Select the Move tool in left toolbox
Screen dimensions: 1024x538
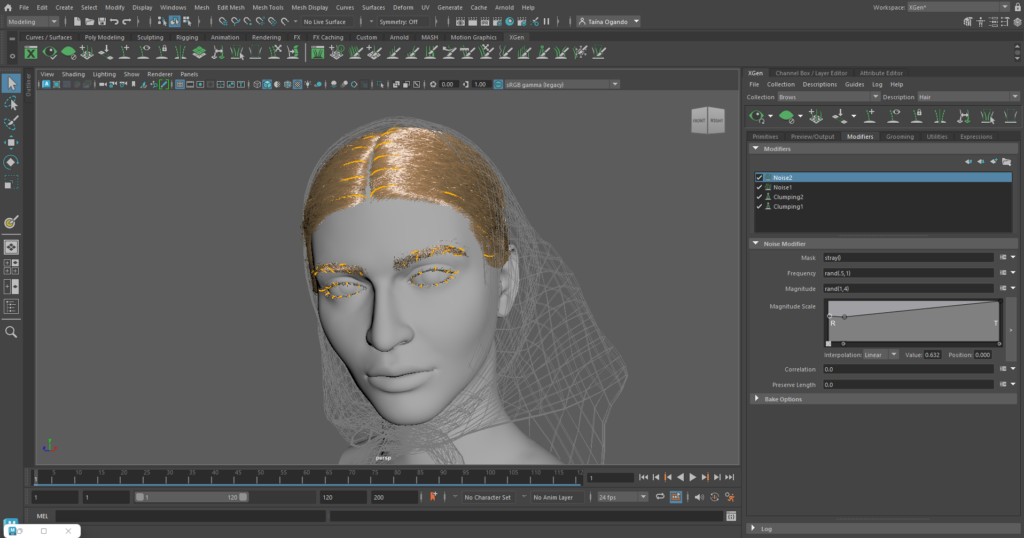click(11, 142)
